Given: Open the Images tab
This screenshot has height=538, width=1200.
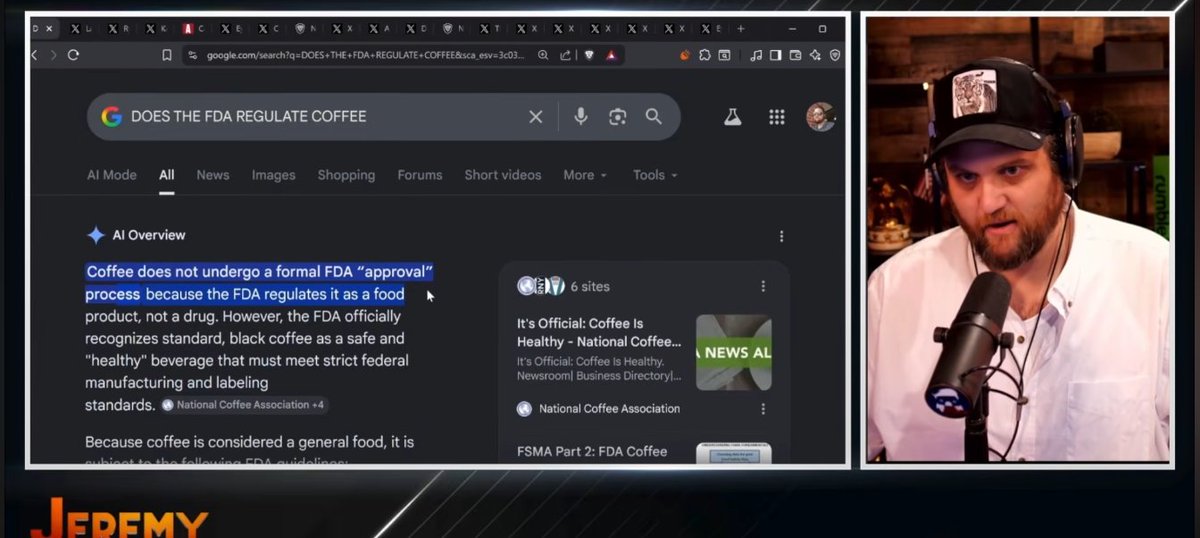Looking at the screenshot, I should tap(274, 175).
